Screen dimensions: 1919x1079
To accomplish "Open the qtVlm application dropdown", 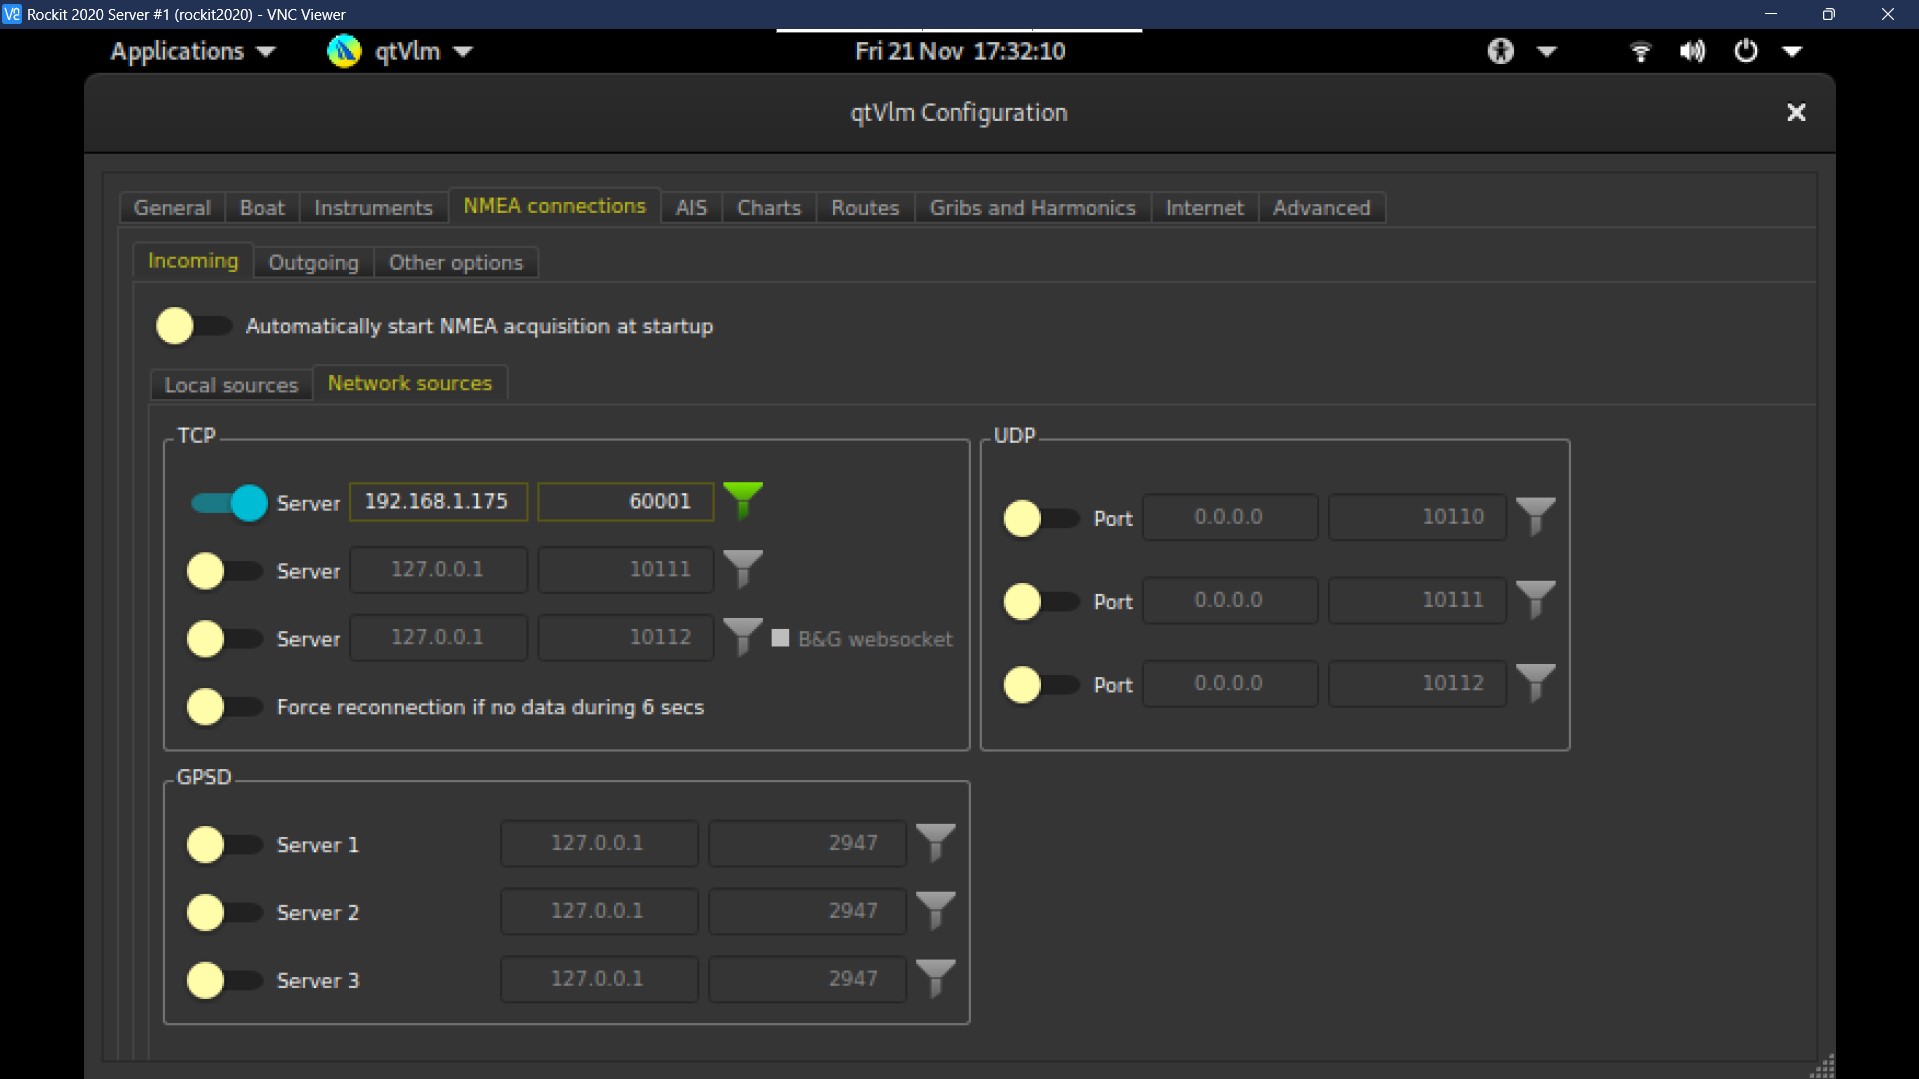I will 400,51.
